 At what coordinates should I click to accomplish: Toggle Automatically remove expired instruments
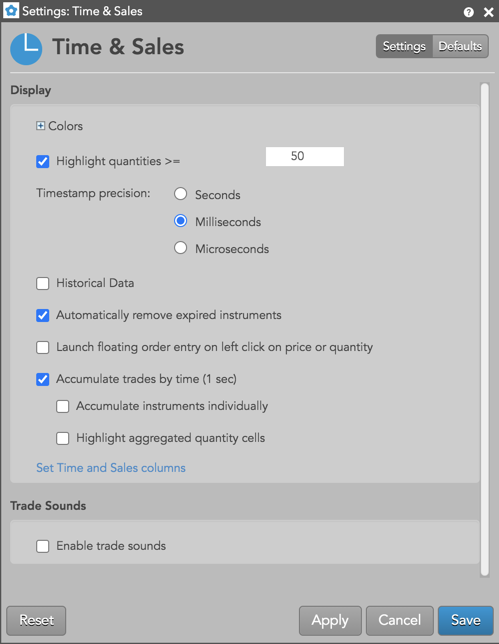43,315
